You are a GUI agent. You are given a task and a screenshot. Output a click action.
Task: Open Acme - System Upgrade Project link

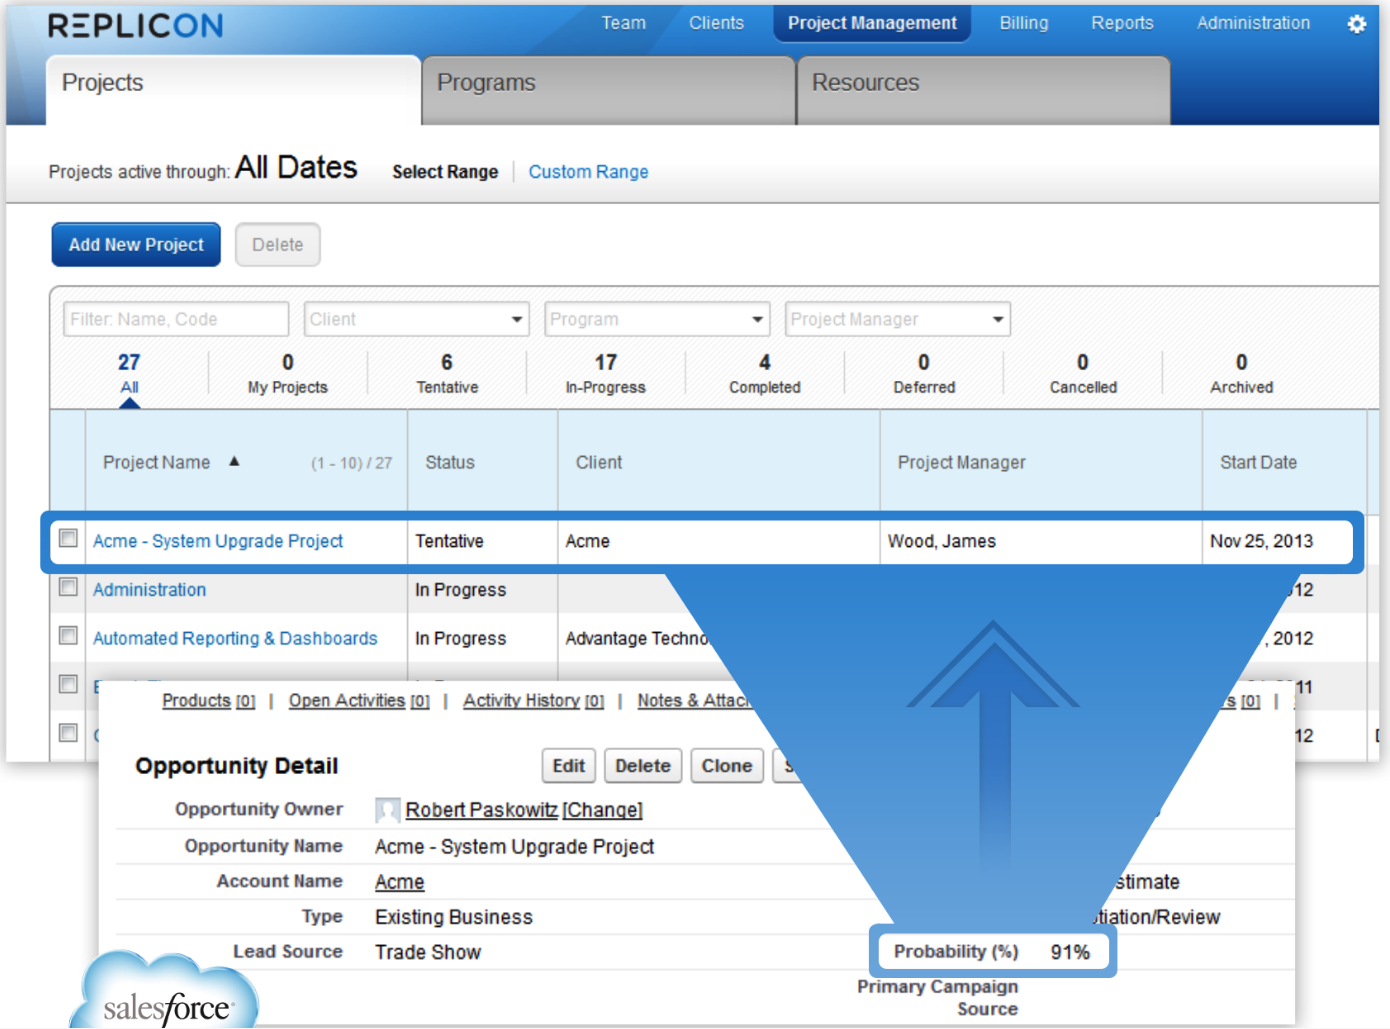click(x=218, y=541)
